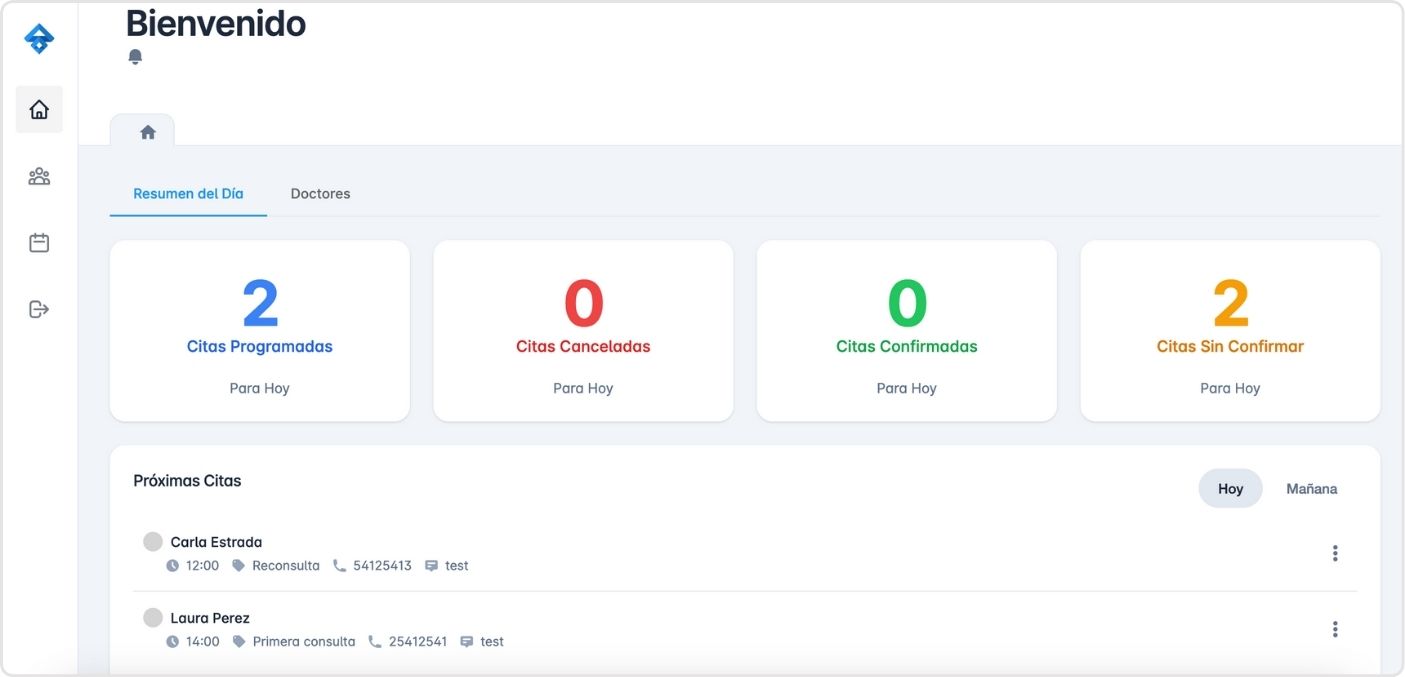Image resolution: width=1405 pixels, height=677 pixels.
Task: Click the blue app logo icon
Action: click(x=39, y=39)
